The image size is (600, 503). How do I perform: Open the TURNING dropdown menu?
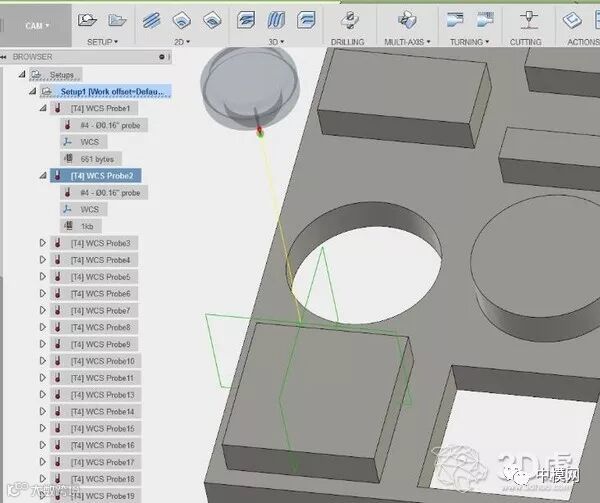[470, 42]
